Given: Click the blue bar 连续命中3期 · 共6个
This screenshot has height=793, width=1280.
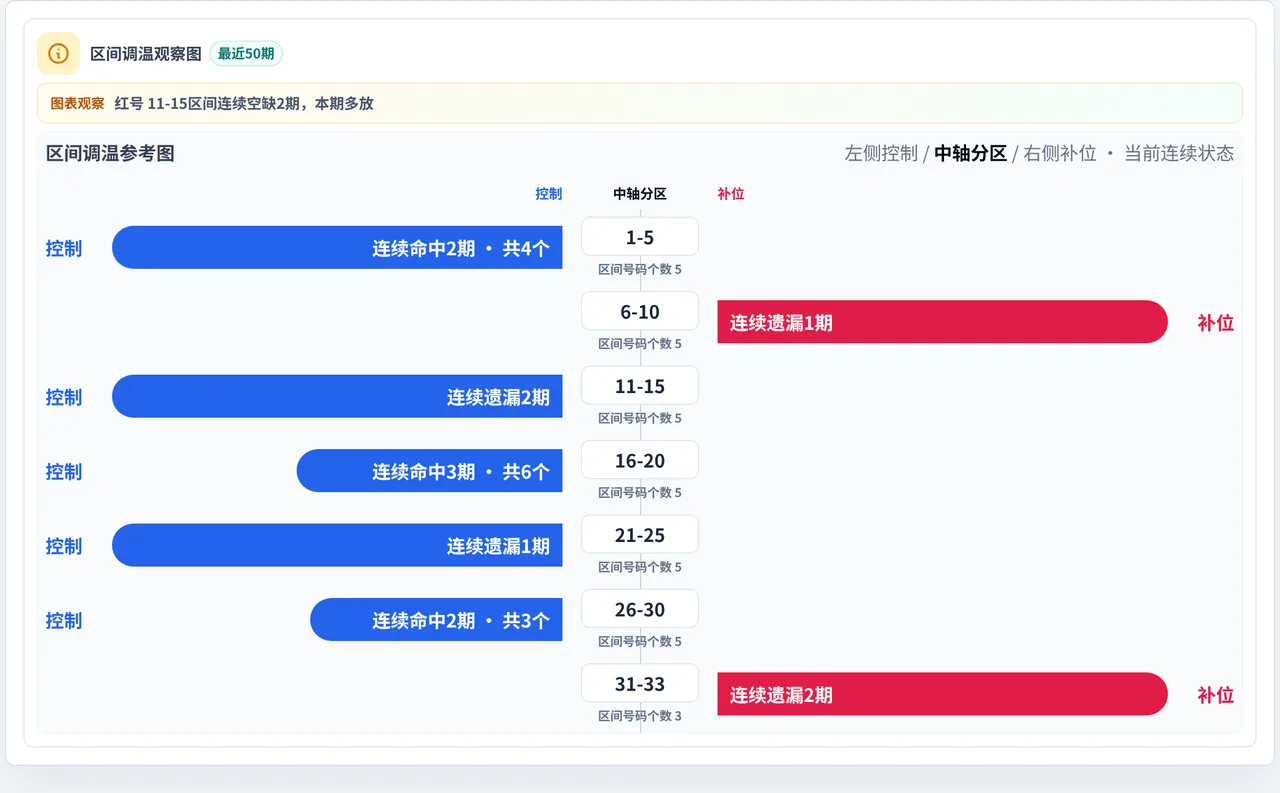Looking at the screenshot, I should click(x=430, y=471).
